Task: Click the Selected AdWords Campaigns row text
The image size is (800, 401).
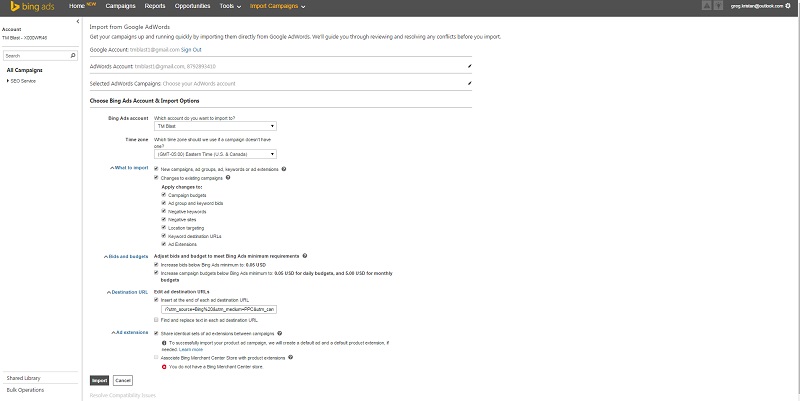Action: [x=163, y=84]
